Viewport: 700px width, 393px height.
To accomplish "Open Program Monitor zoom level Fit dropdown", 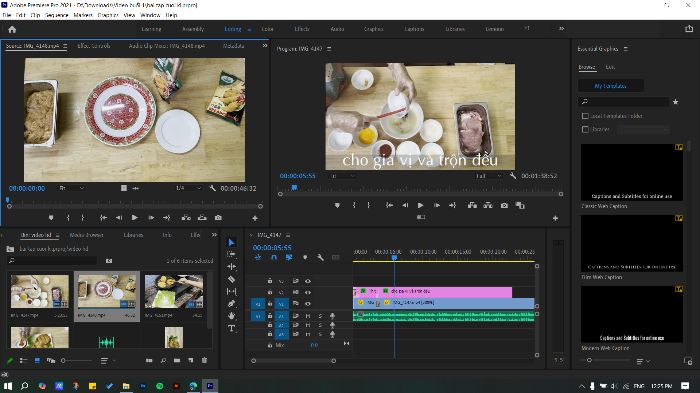I will (x=343, y=176).
